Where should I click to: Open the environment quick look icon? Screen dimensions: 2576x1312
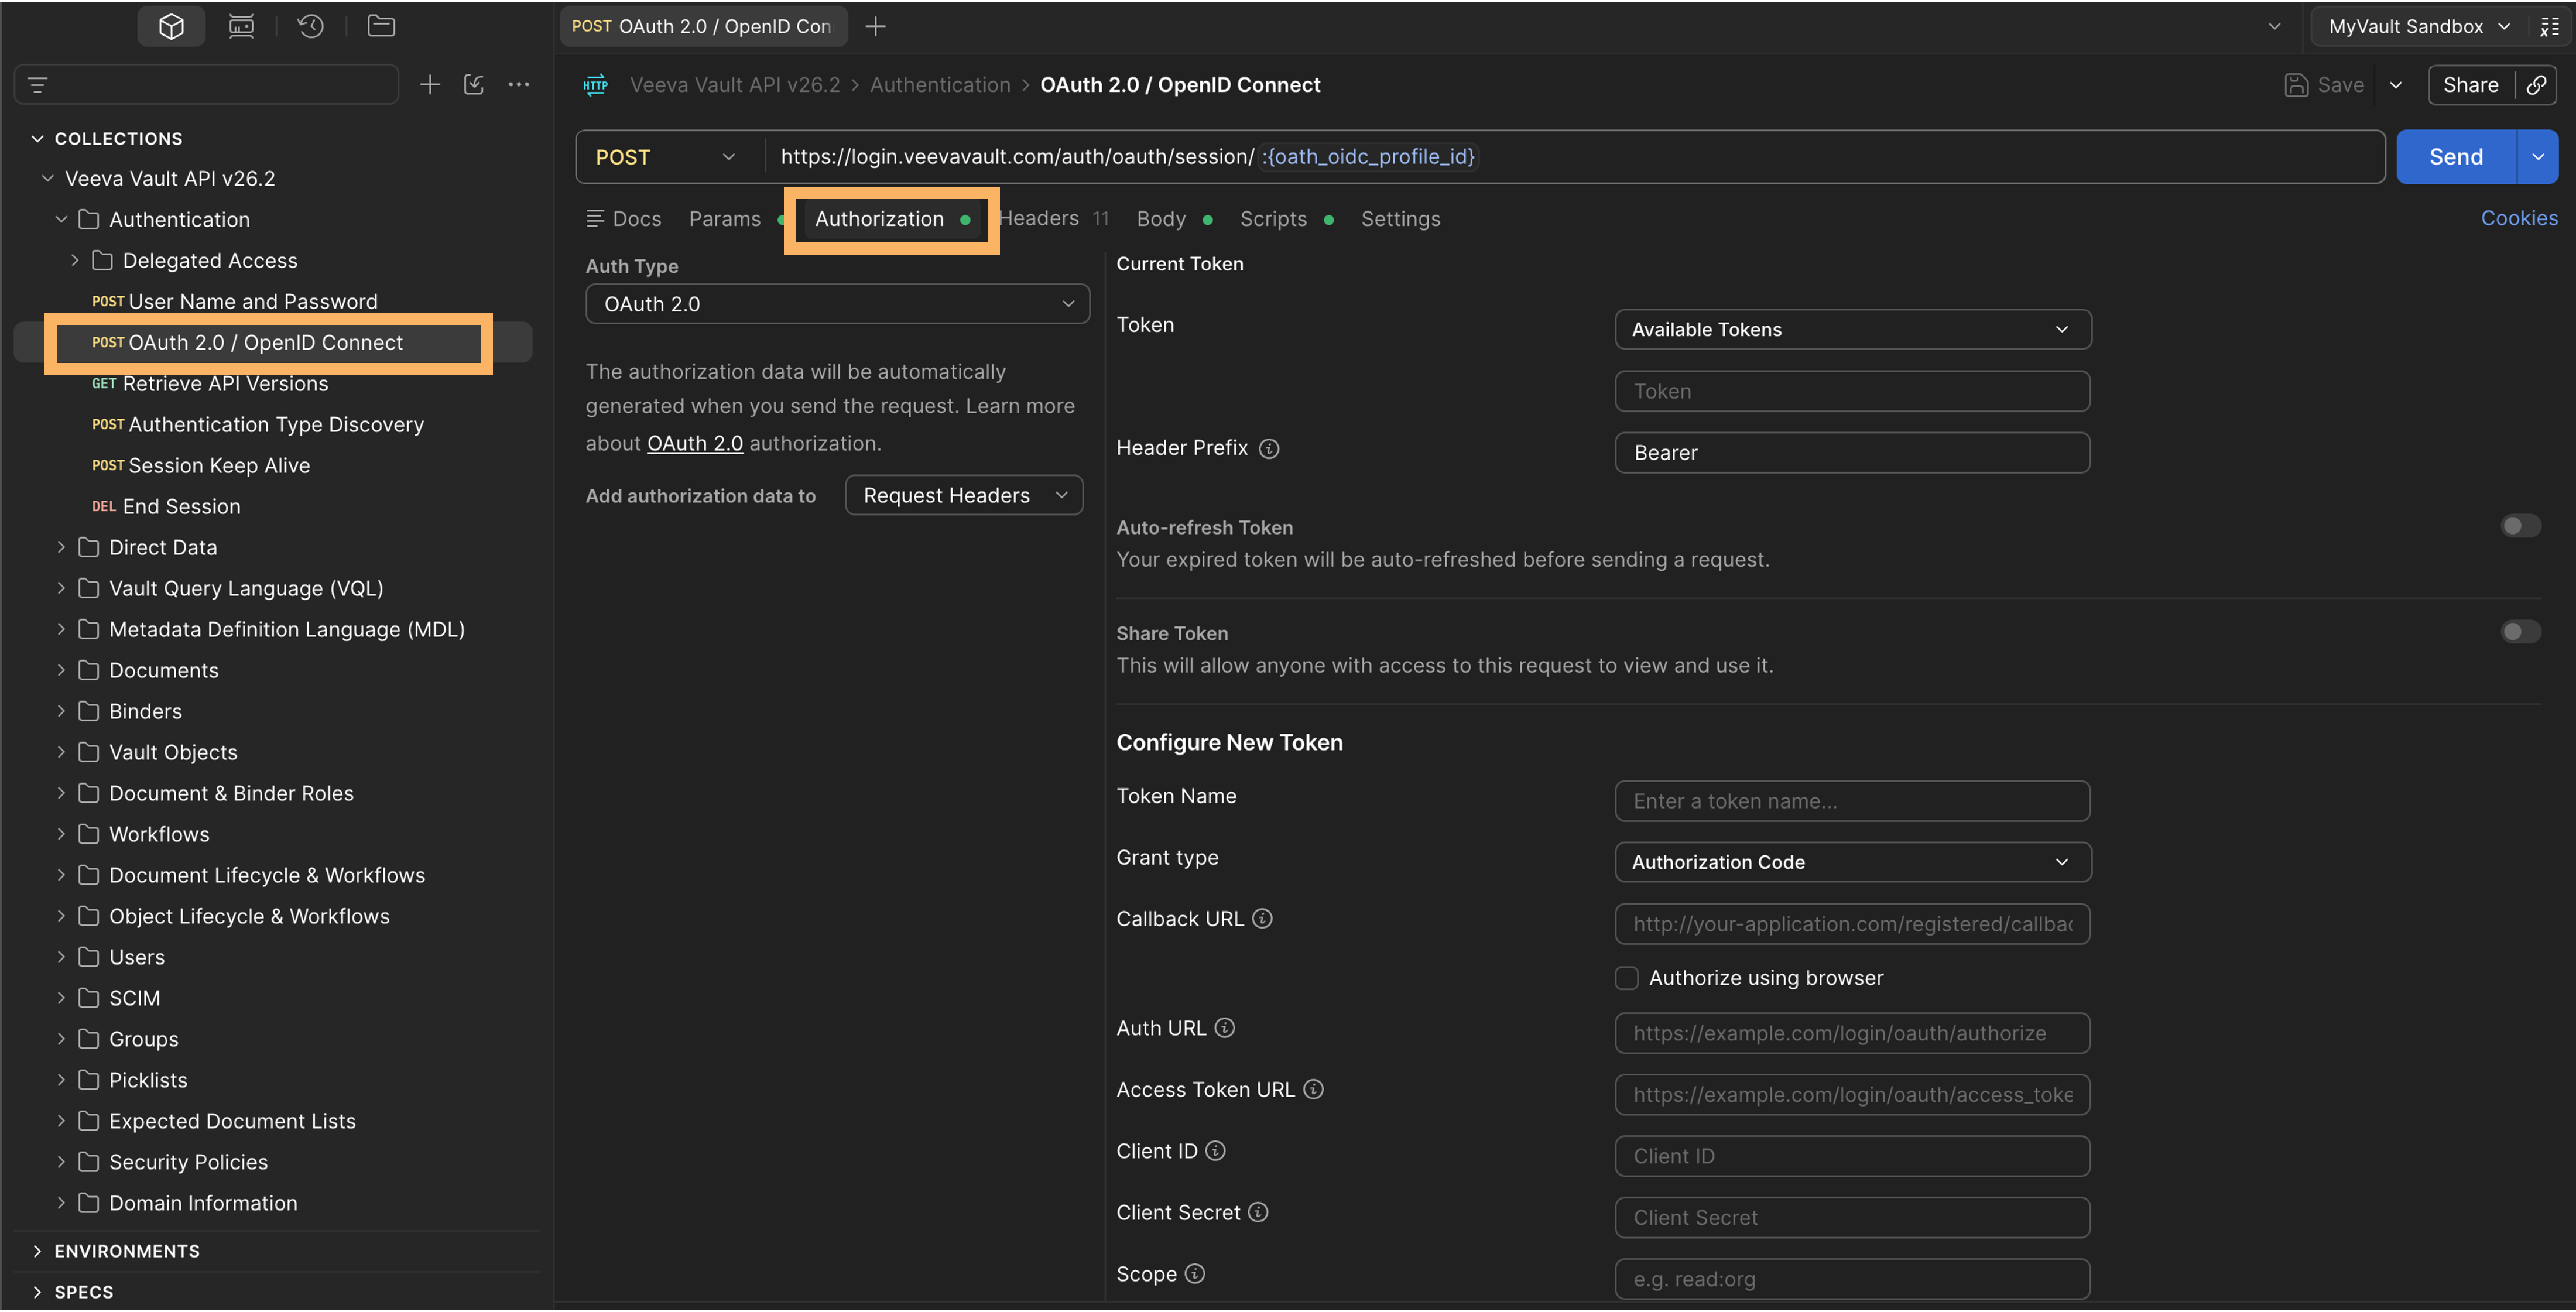(x=2549, y=27)
